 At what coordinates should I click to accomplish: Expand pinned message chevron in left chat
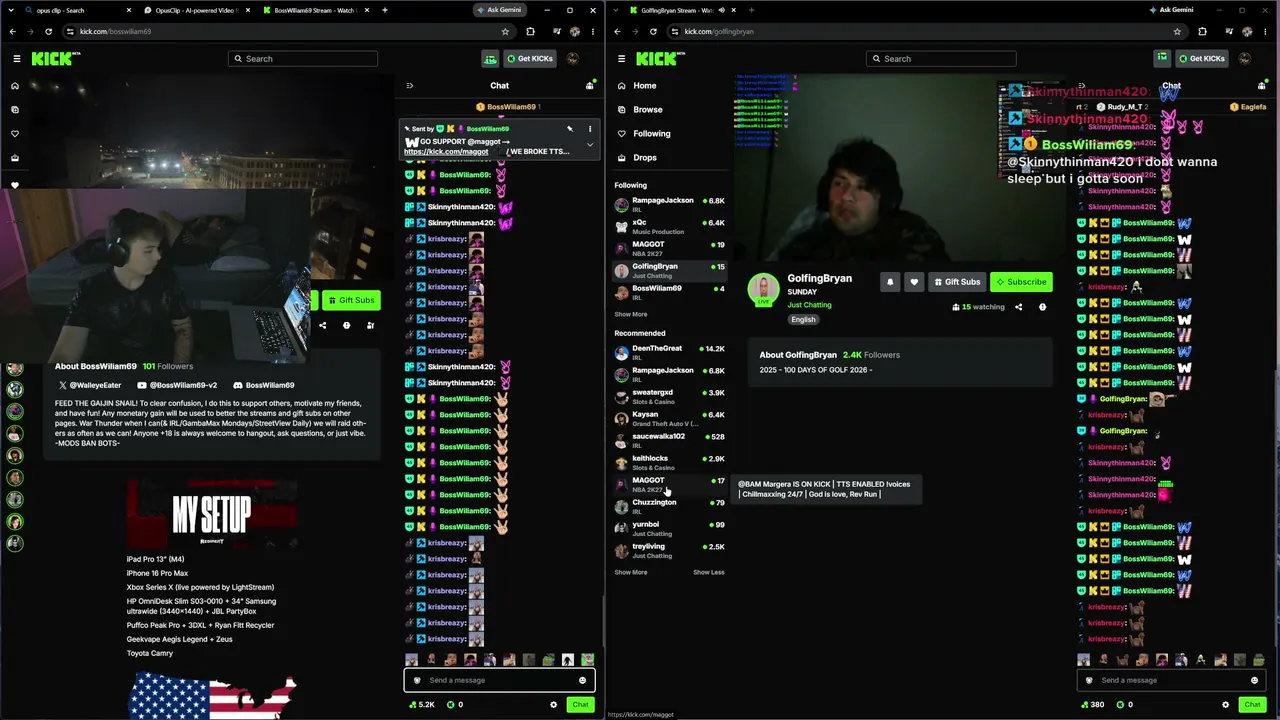pos(590,145)
